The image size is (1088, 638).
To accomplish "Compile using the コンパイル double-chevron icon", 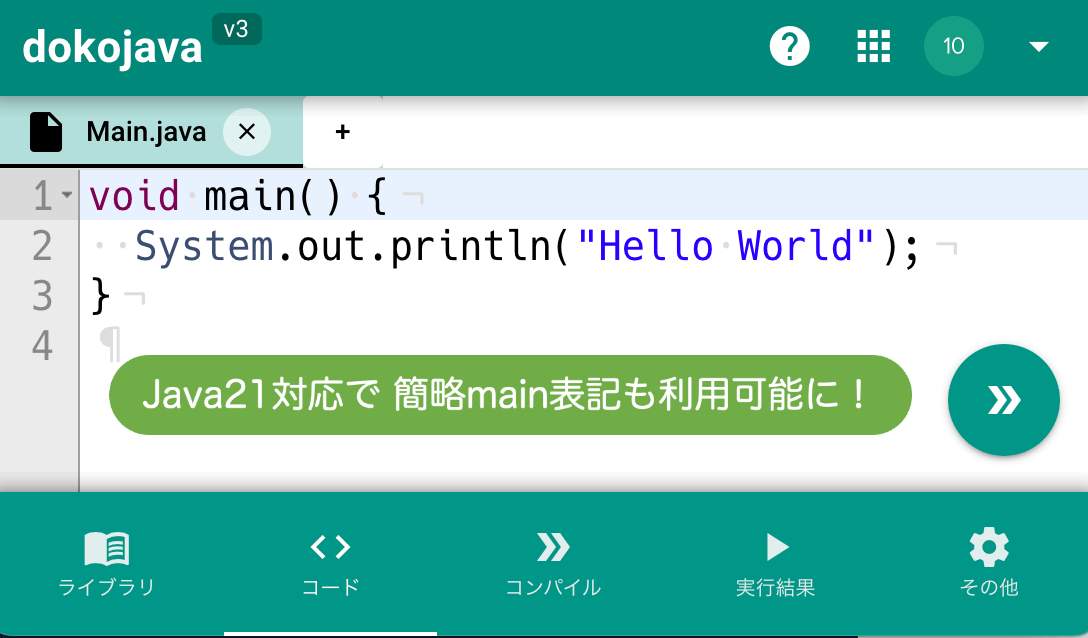I will click(x=553, y=548).
